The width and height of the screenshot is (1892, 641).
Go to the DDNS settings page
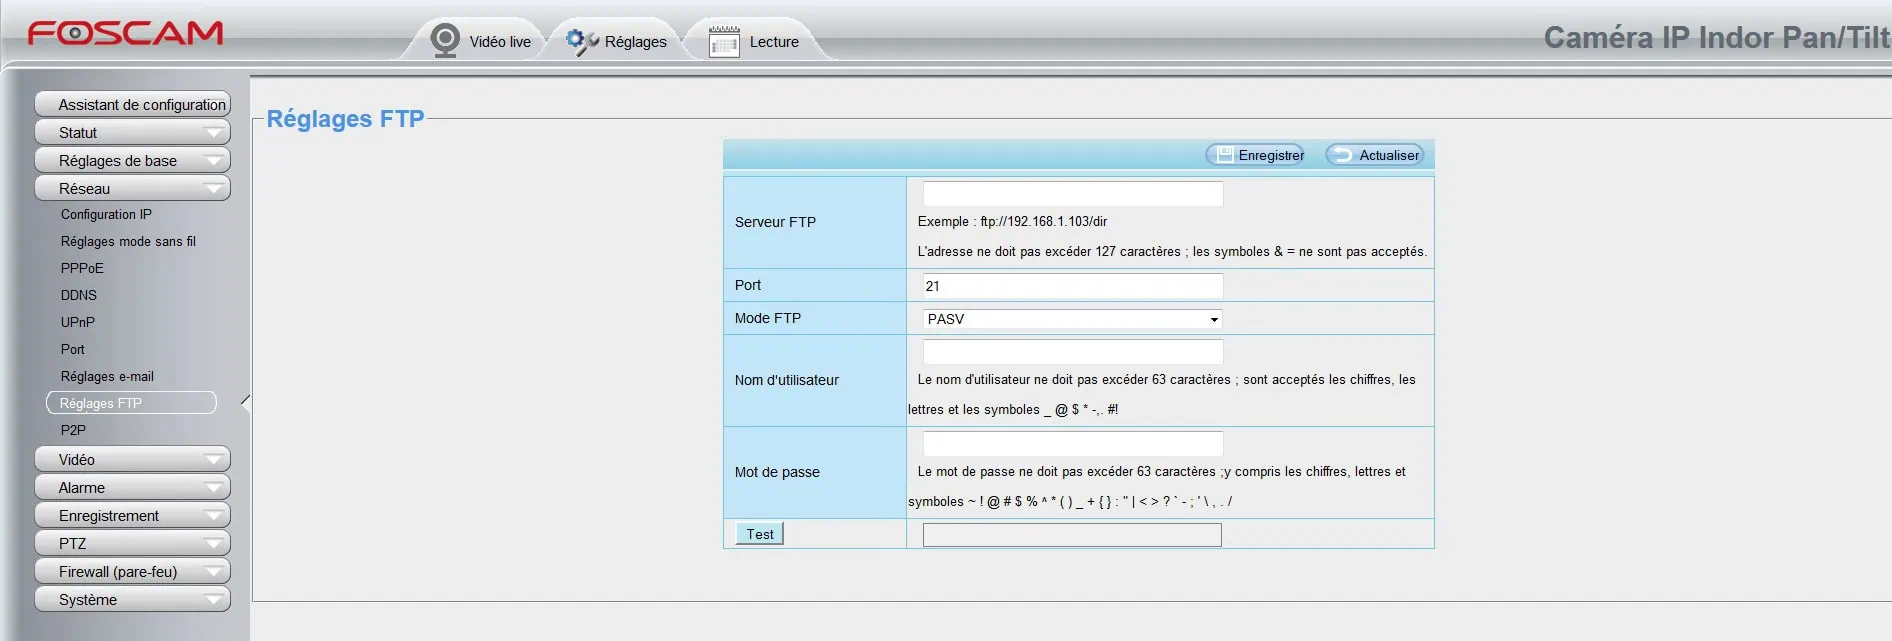[79, 296]
